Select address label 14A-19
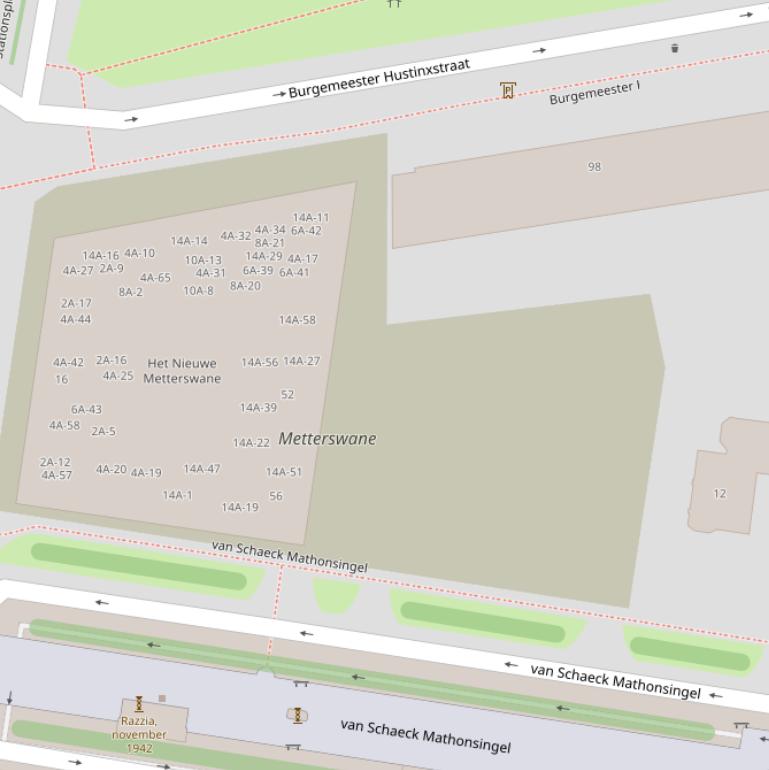Image resolution: width=769 pixels, height=770 pixels. coord(240,507)
